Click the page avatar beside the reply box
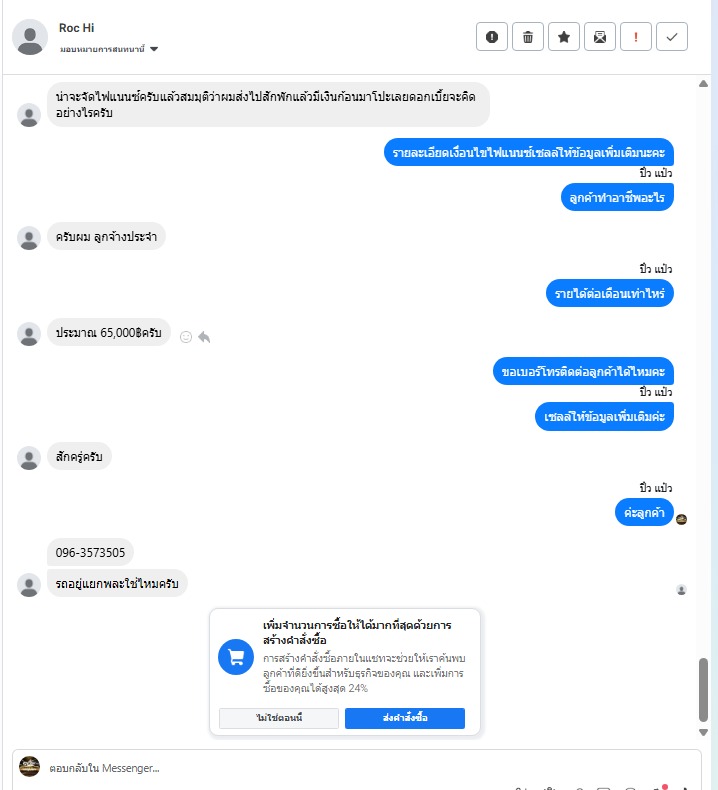Screen dimensions: 718x790 click(30, 766)
